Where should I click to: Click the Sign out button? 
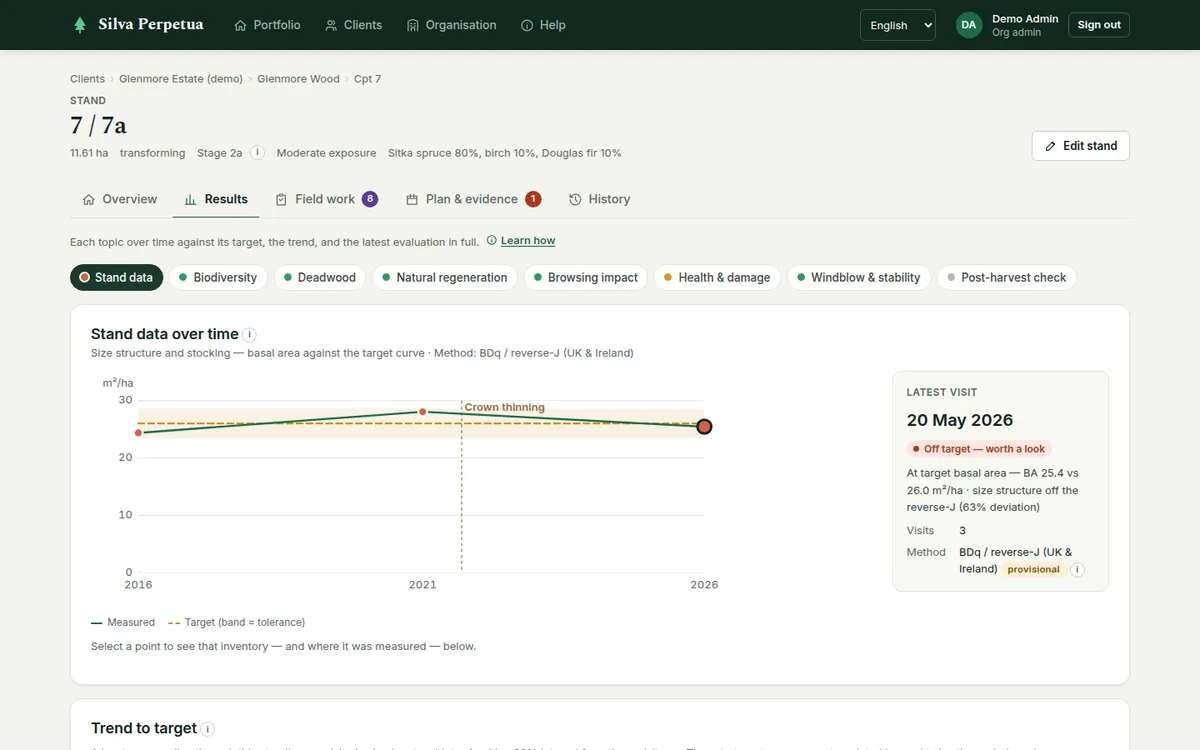(1099, 25)
